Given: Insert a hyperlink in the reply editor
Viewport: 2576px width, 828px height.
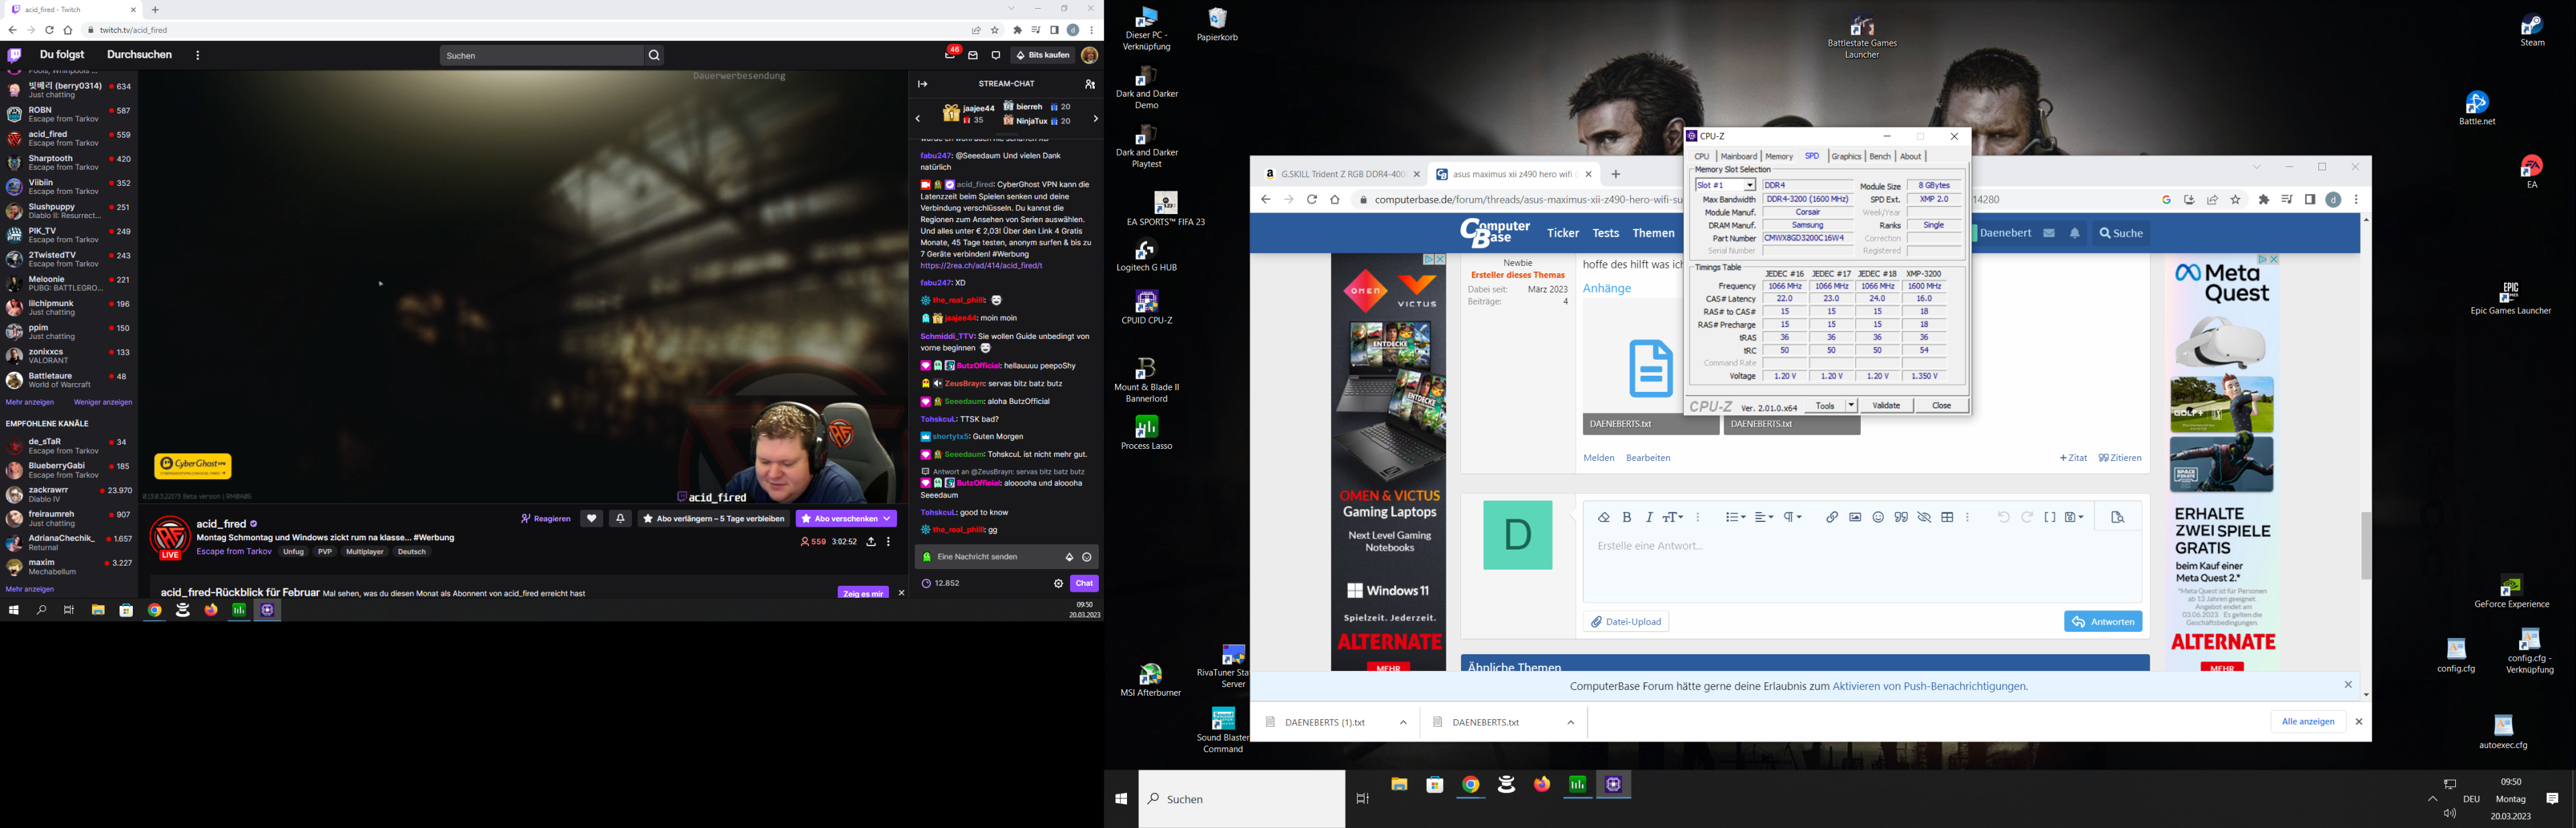Looking at the screenshot, I should pos(1833,517).
